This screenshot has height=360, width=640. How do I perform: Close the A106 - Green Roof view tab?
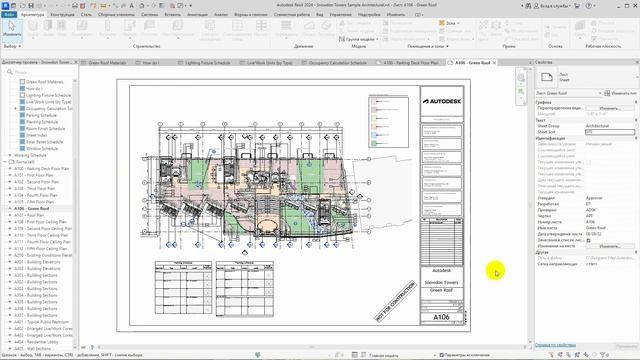coord(494,63)
